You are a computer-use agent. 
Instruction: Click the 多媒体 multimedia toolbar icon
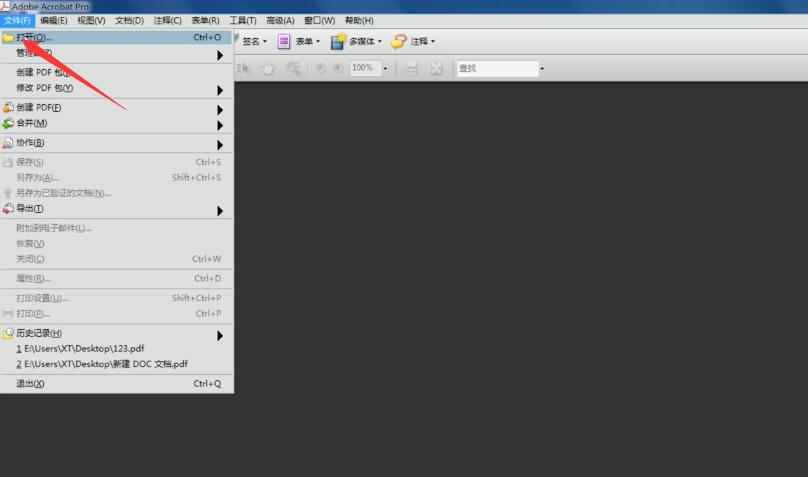338,41
